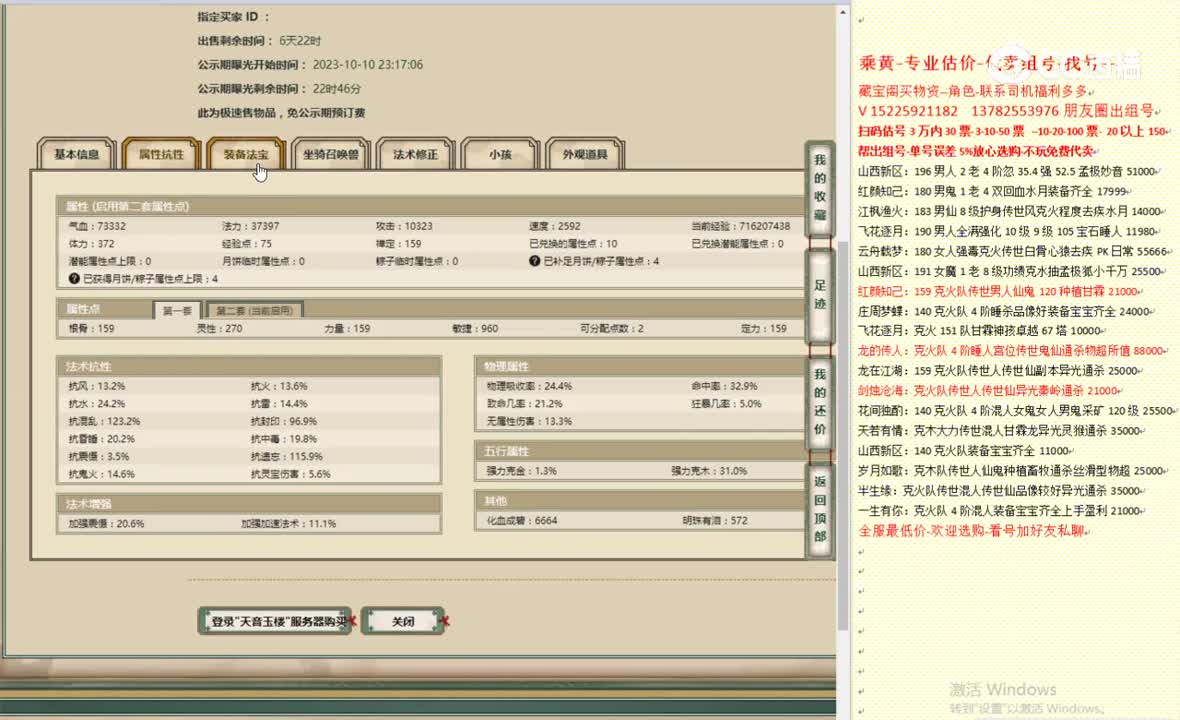Click the 五行属性 section header
The image size is (1180, 720).
(x=640, y=451)
